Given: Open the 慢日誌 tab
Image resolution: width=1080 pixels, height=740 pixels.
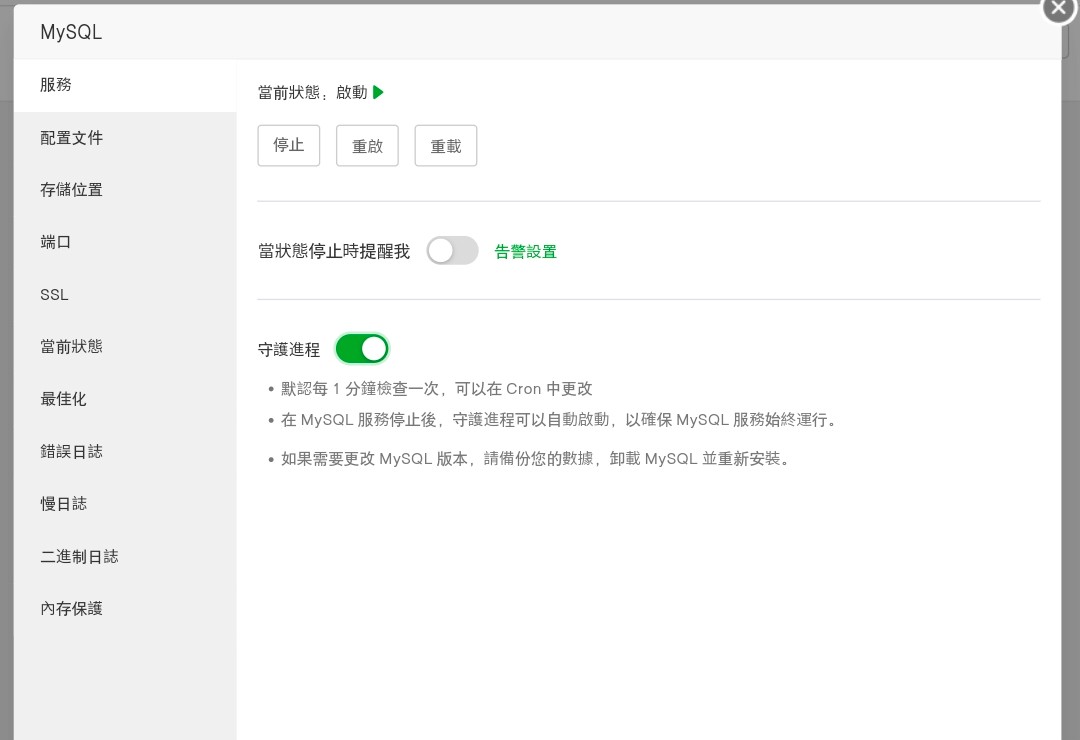Looking at the screenshot, I should point(125,504).
